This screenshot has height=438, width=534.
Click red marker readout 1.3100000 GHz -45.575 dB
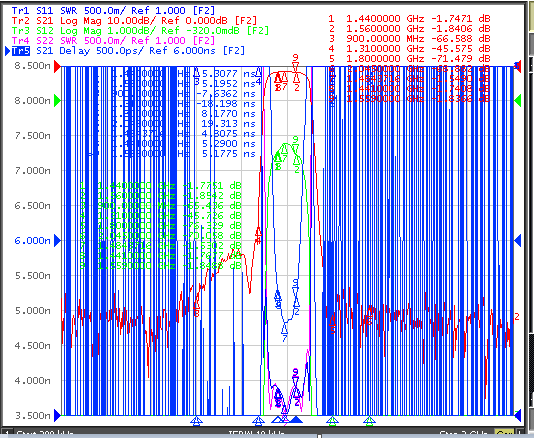coord(410,49)
